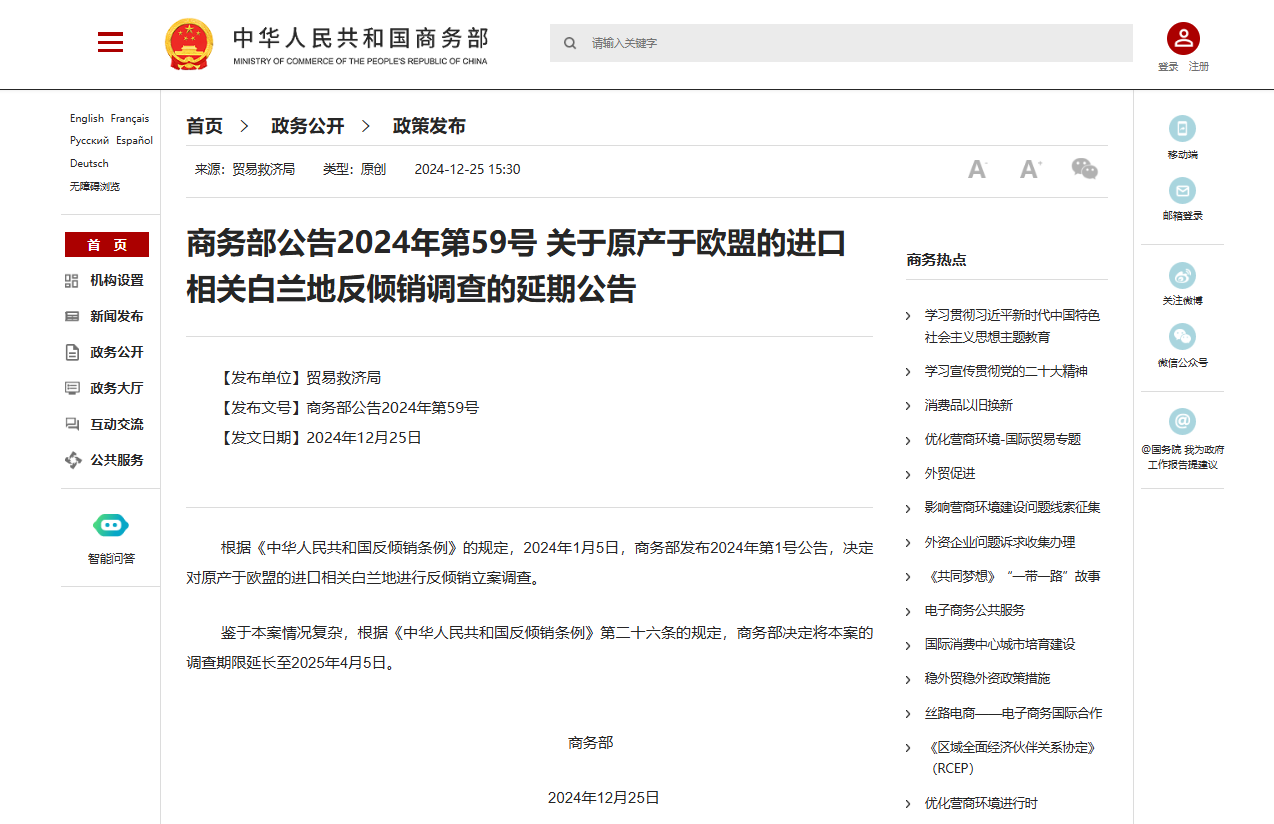The height and width of the screenshot is (824, 1274).
Task: Click 登录 login link
Action: click(1168, 67)
